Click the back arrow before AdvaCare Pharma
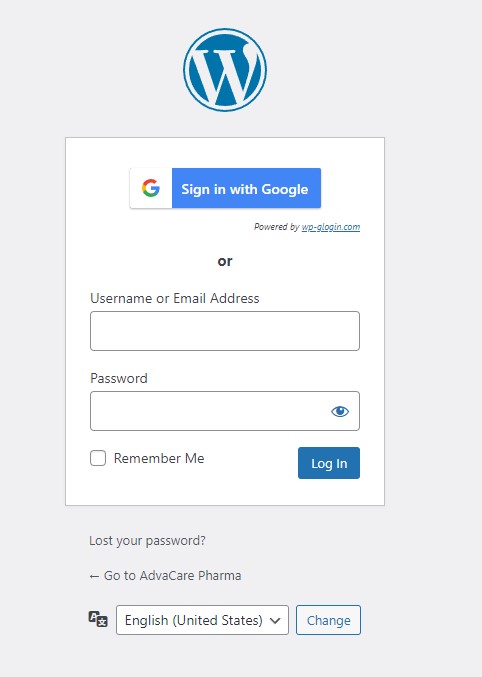 click(x=94, y=576)
